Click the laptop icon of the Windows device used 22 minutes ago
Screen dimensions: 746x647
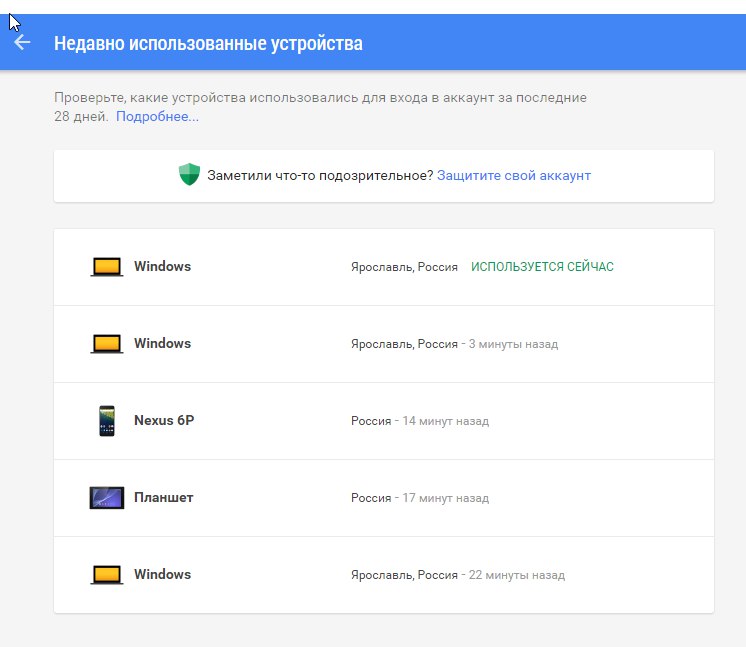coord(107,575)
